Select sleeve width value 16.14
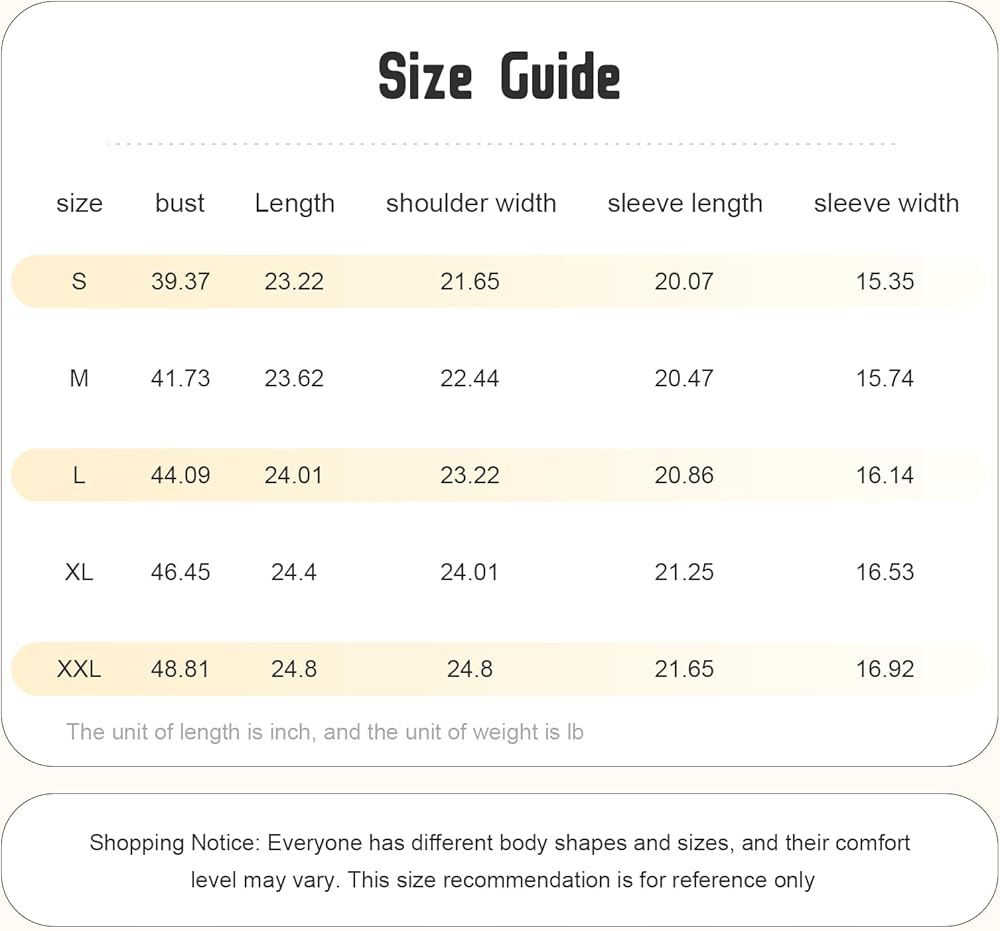The image size is (1000, 931). [885, 475]
